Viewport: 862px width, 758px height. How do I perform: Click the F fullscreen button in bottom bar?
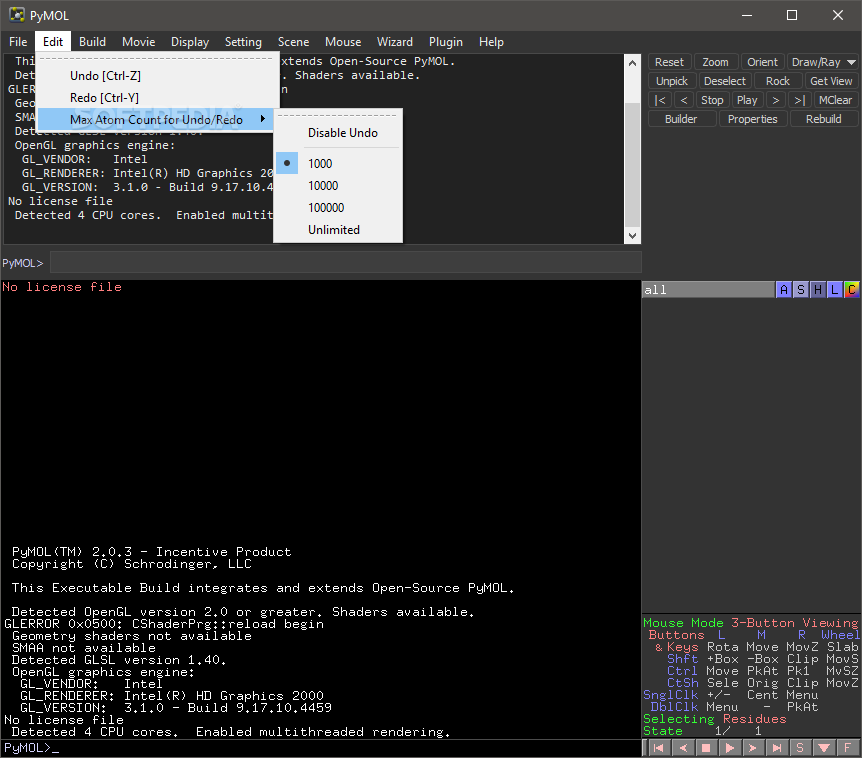847,748
